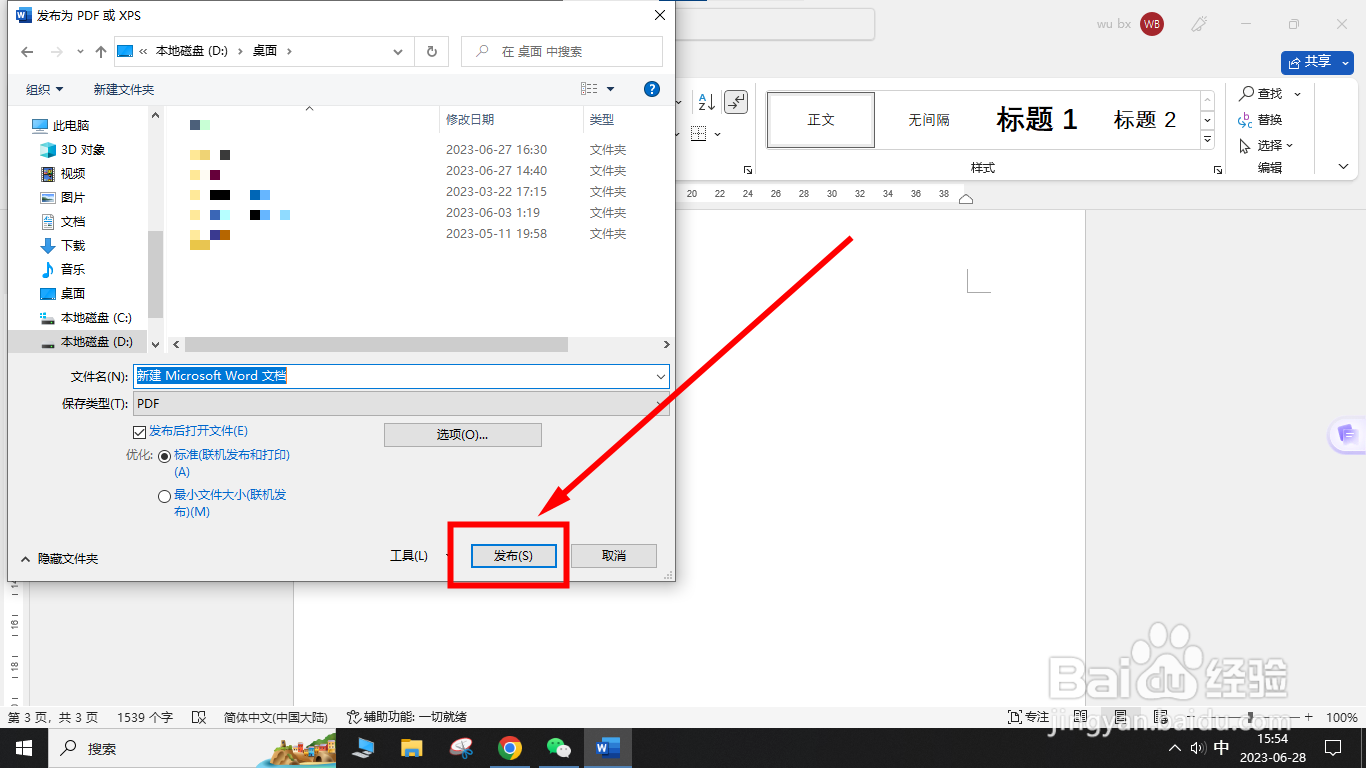Viewport: 1366px width, 768px height.
Task: Open the 音乐 folder in the sidebar
Action: pyautogui.click(x=73, y=270)
